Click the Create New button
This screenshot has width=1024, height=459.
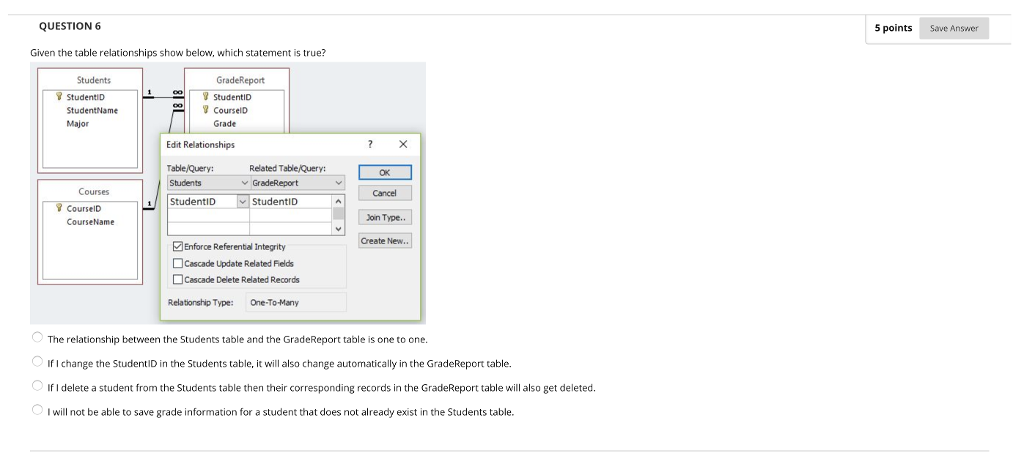pyautogui.click(x=385, y=241)
